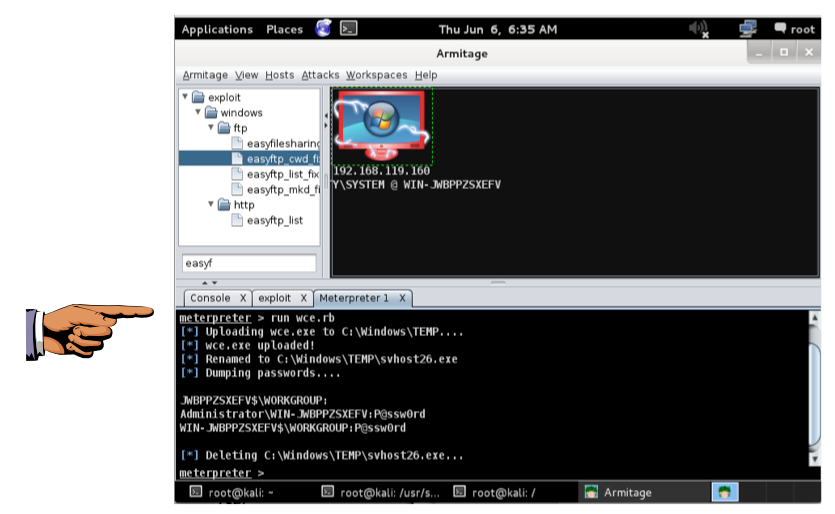Click the up arrow on pane splitter
This screenshot has height=514, width=835.
coord(204,283)
